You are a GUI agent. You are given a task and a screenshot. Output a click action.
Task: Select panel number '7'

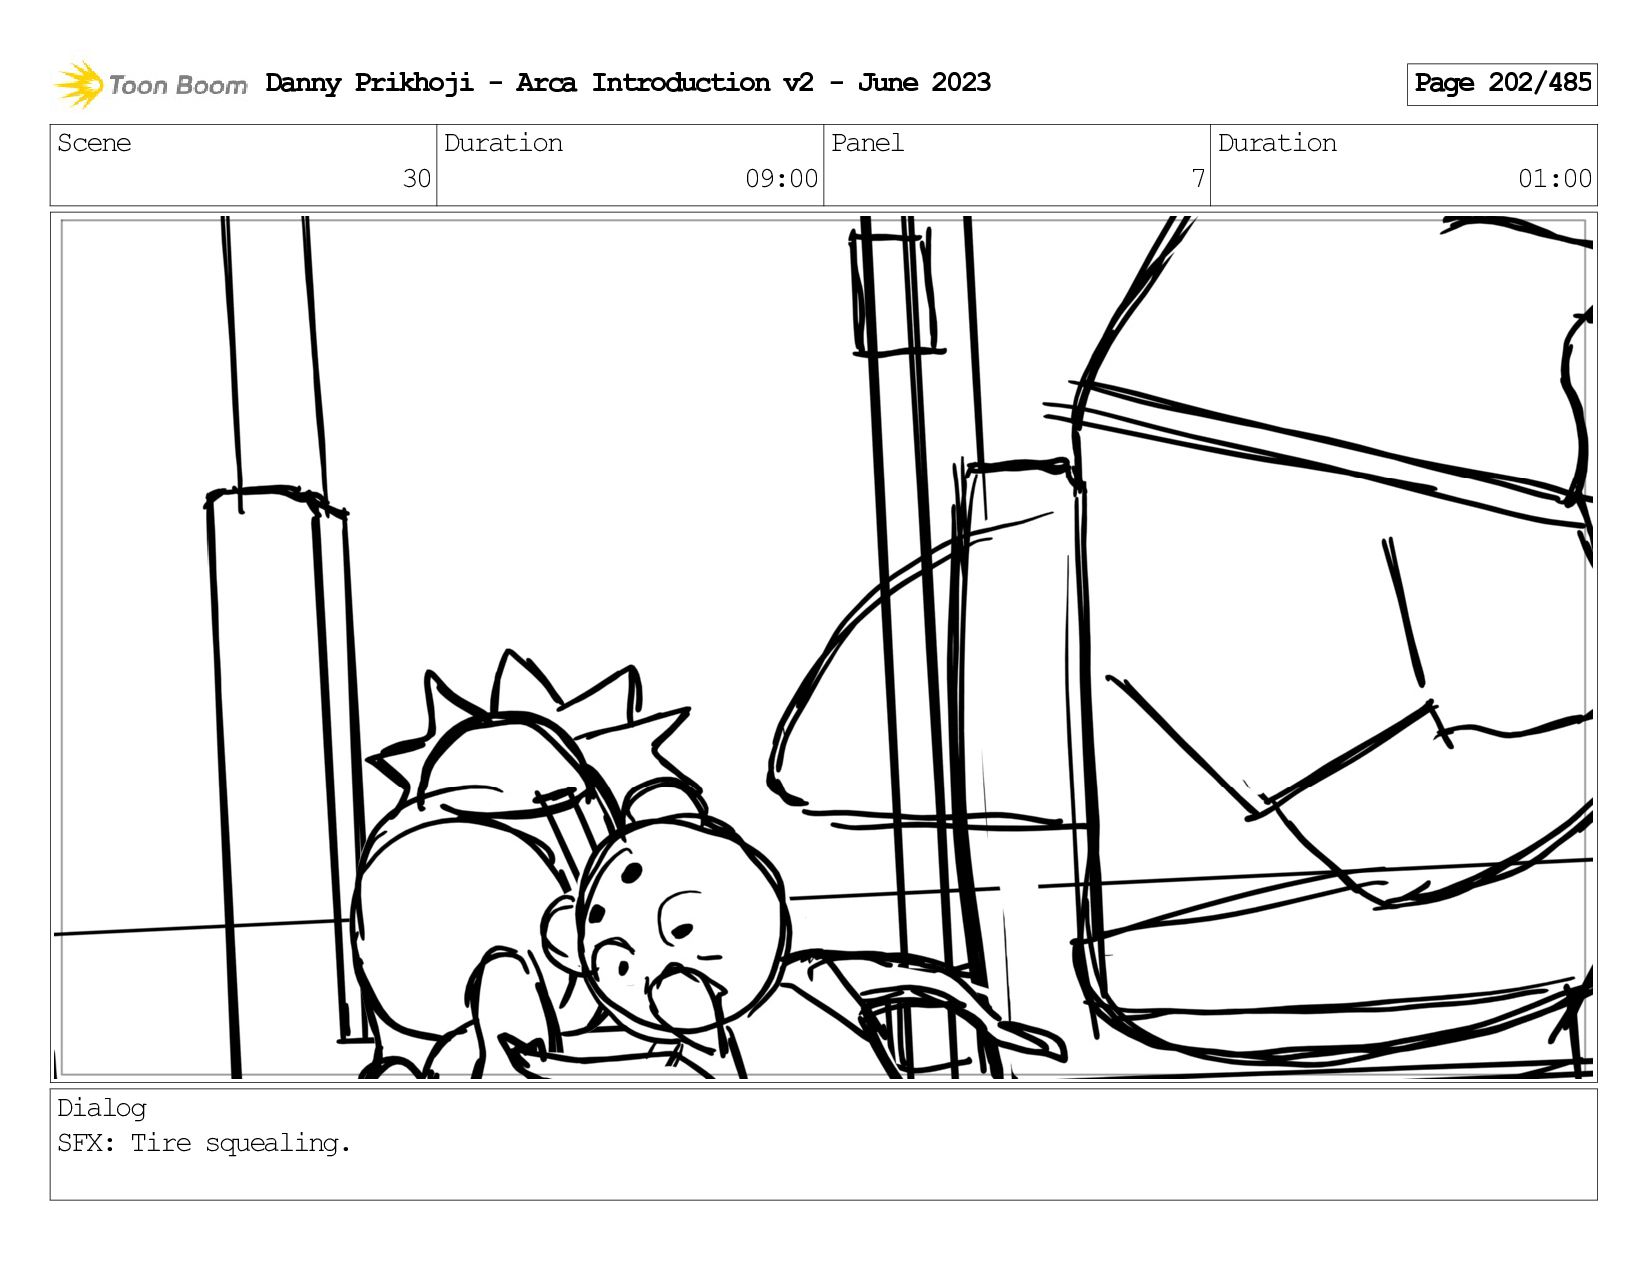(x=1198, y=179)
